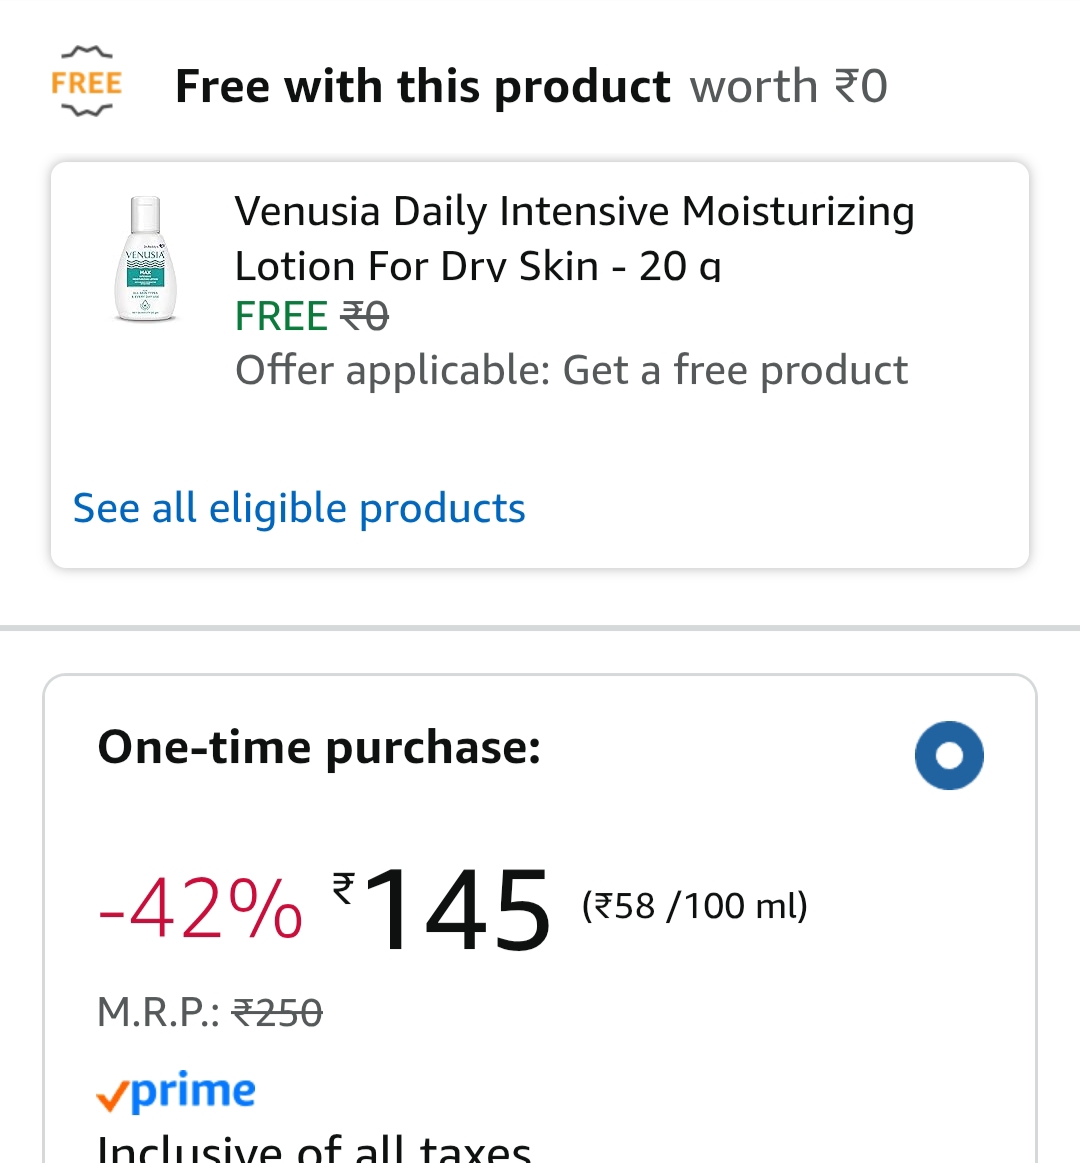Click the Free with this product heading
Screen dimensions: 1080x1163
[x=422, y=86]
